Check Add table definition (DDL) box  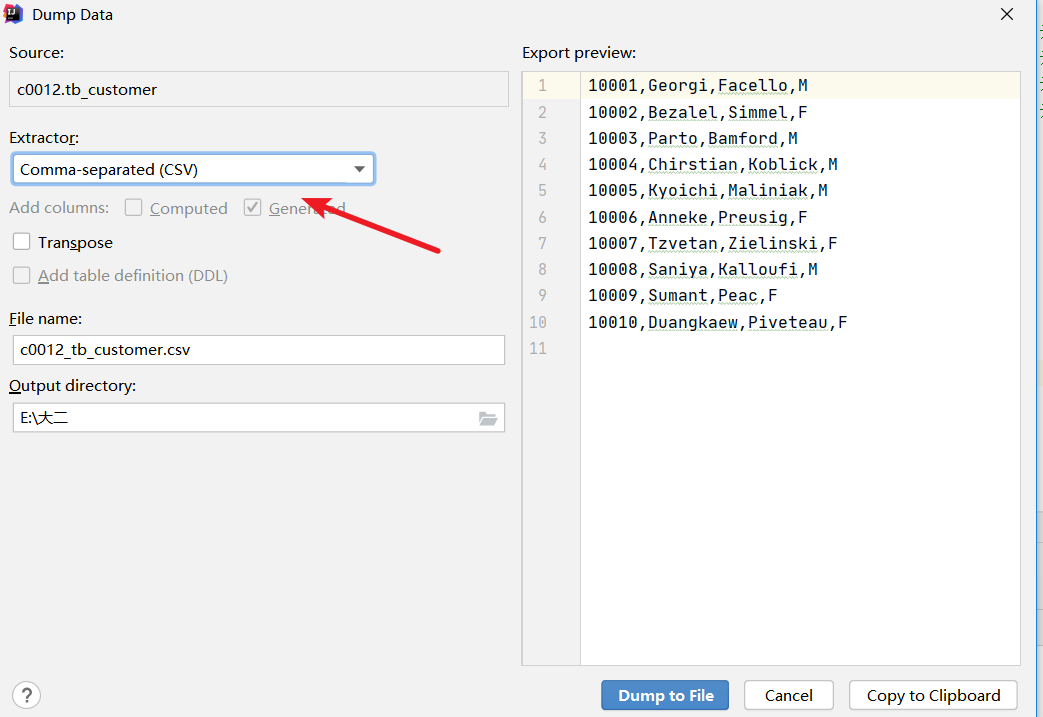click(22, 275)
